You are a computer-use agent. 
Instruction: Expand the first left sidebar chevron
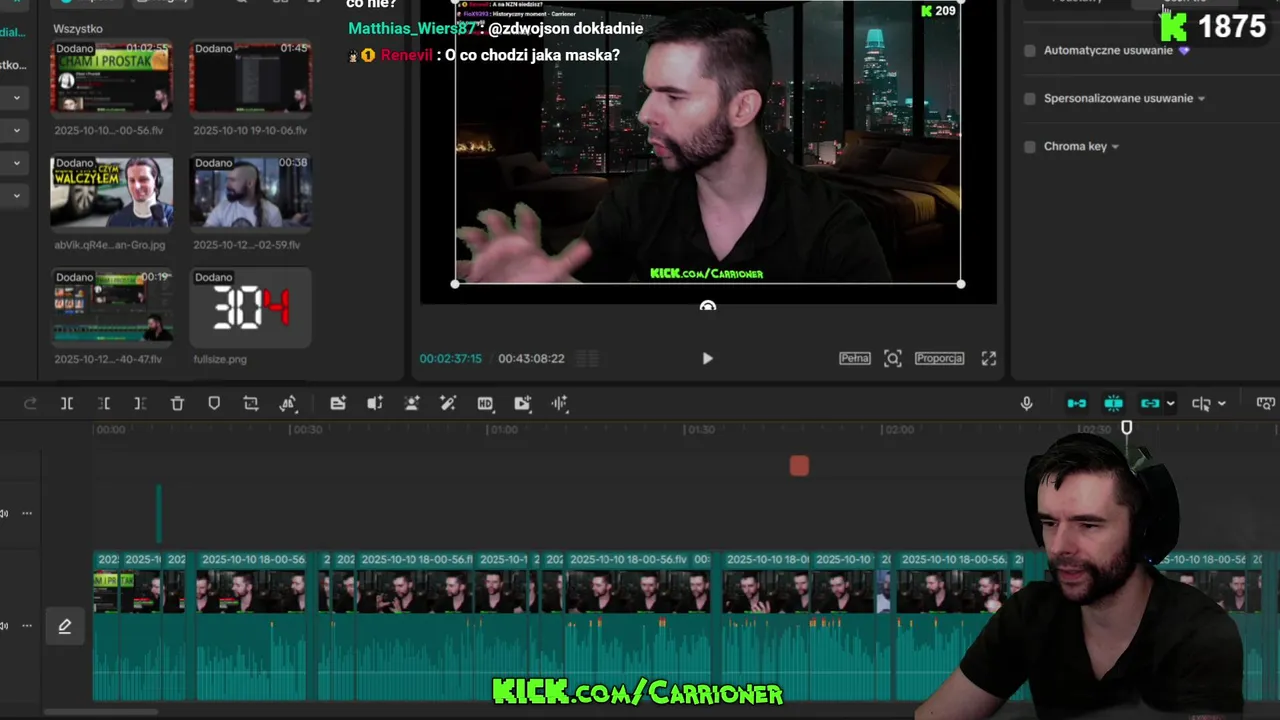tap(17, 98)
